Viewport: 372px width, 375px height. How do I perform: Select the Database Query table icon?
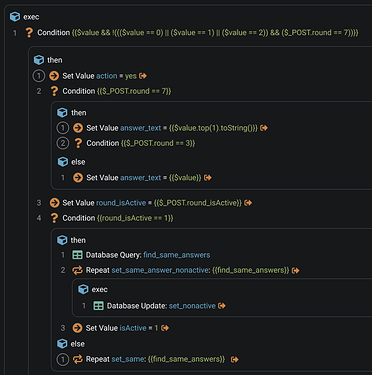tap(77, 255)
